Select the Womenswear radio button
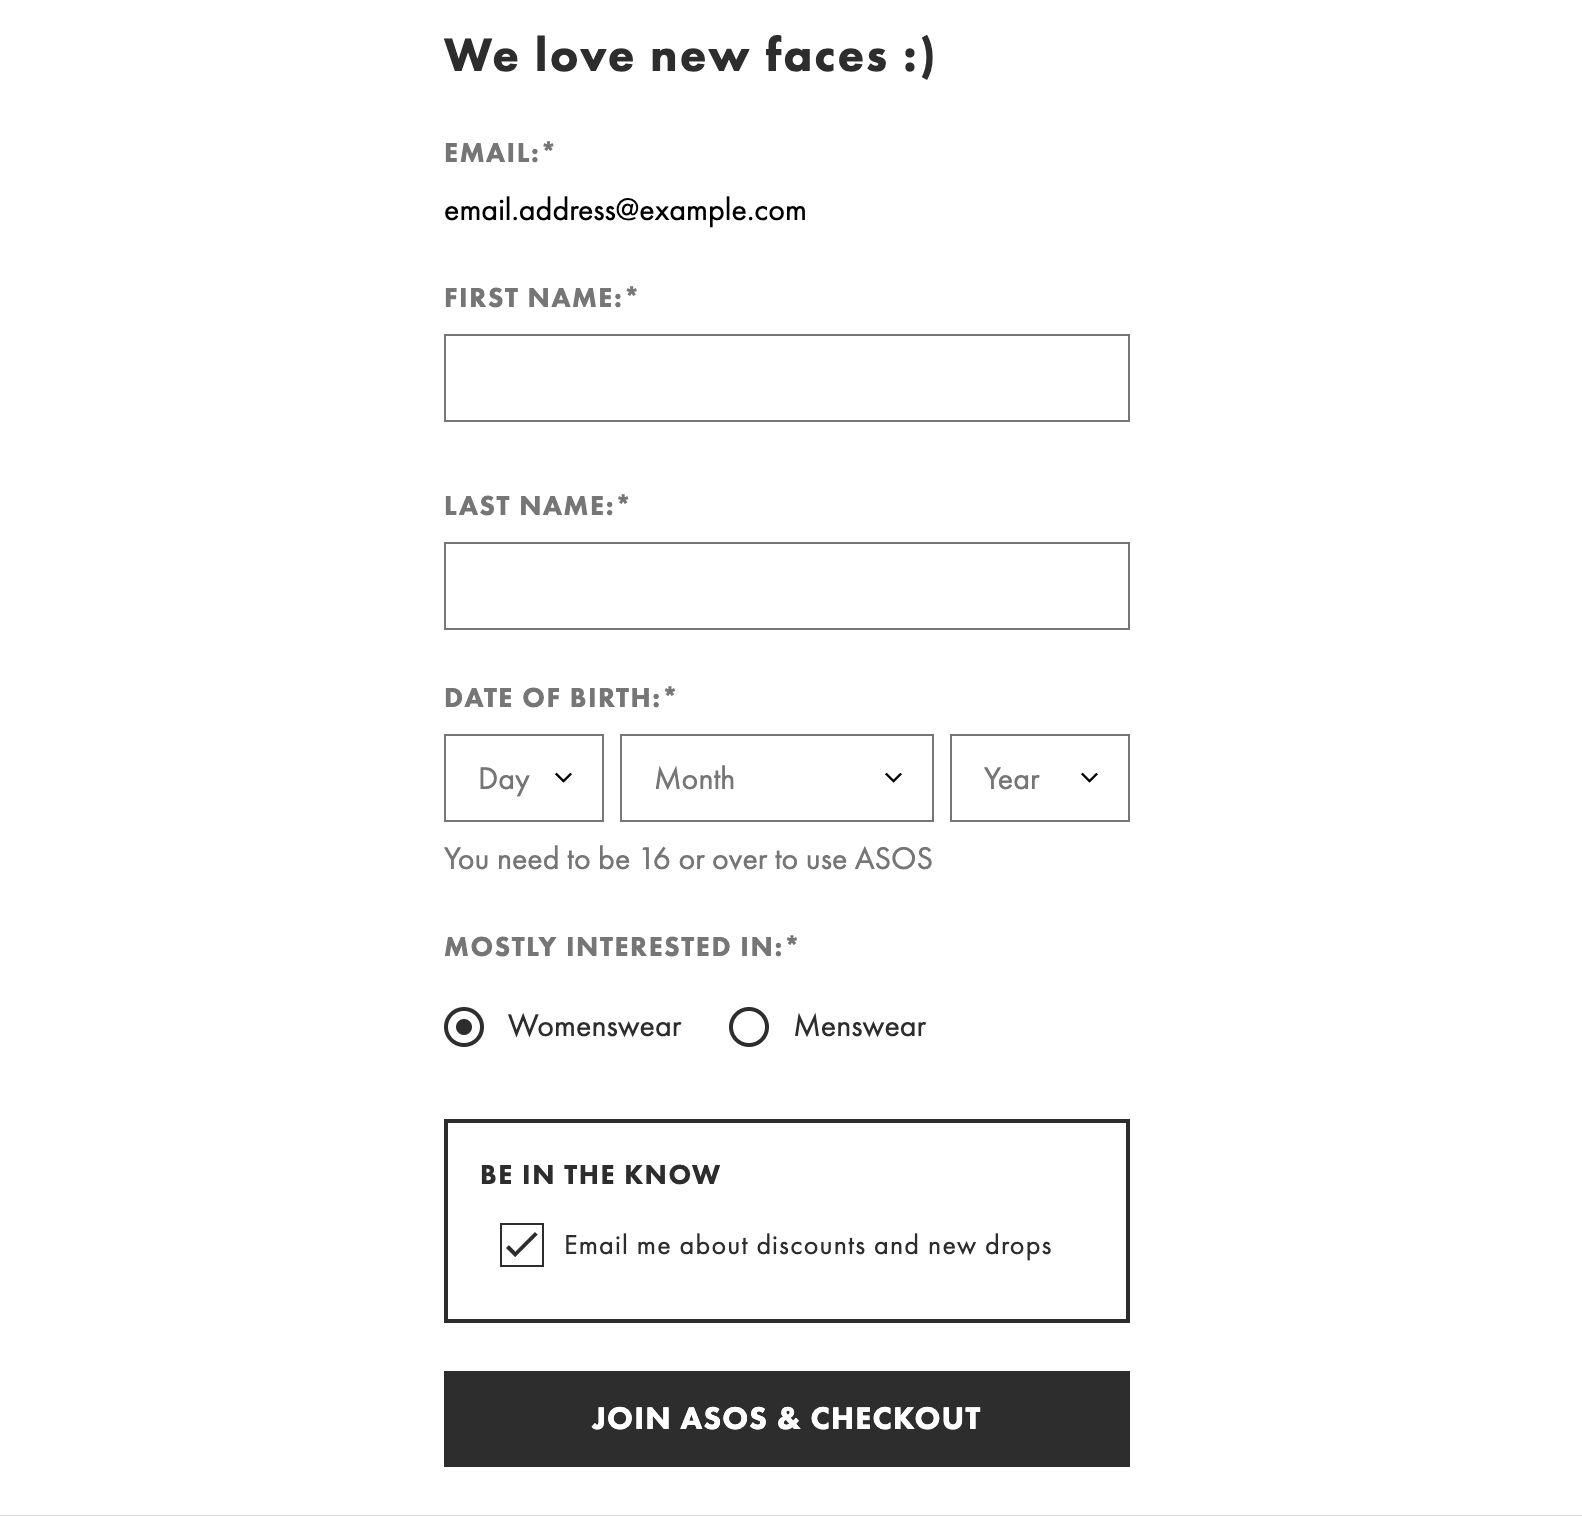This screenshot has height=1516, width=1582. 463,1025
